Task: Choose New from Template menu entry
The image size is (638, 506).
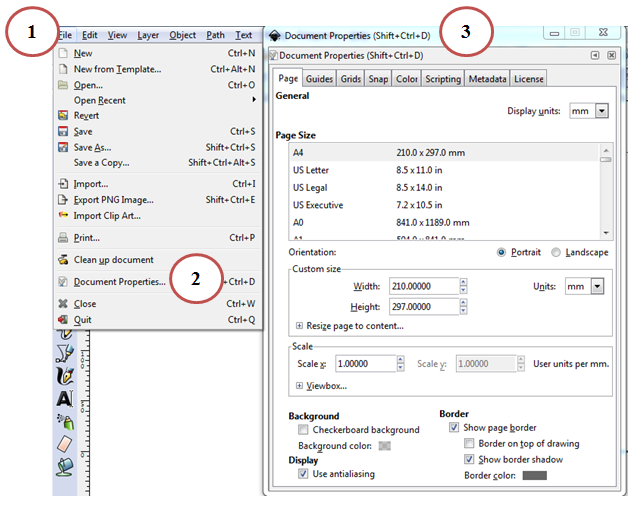Action: (158, 69)
